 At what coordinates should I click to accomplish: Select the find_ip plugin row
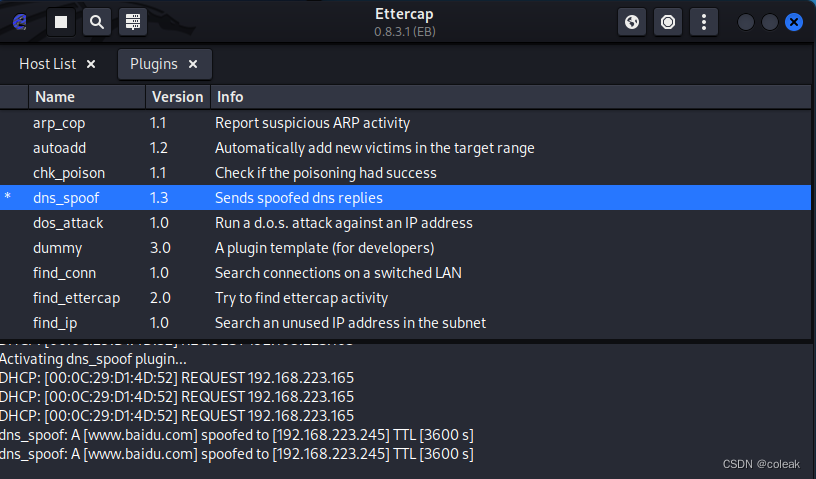(405, 323)
